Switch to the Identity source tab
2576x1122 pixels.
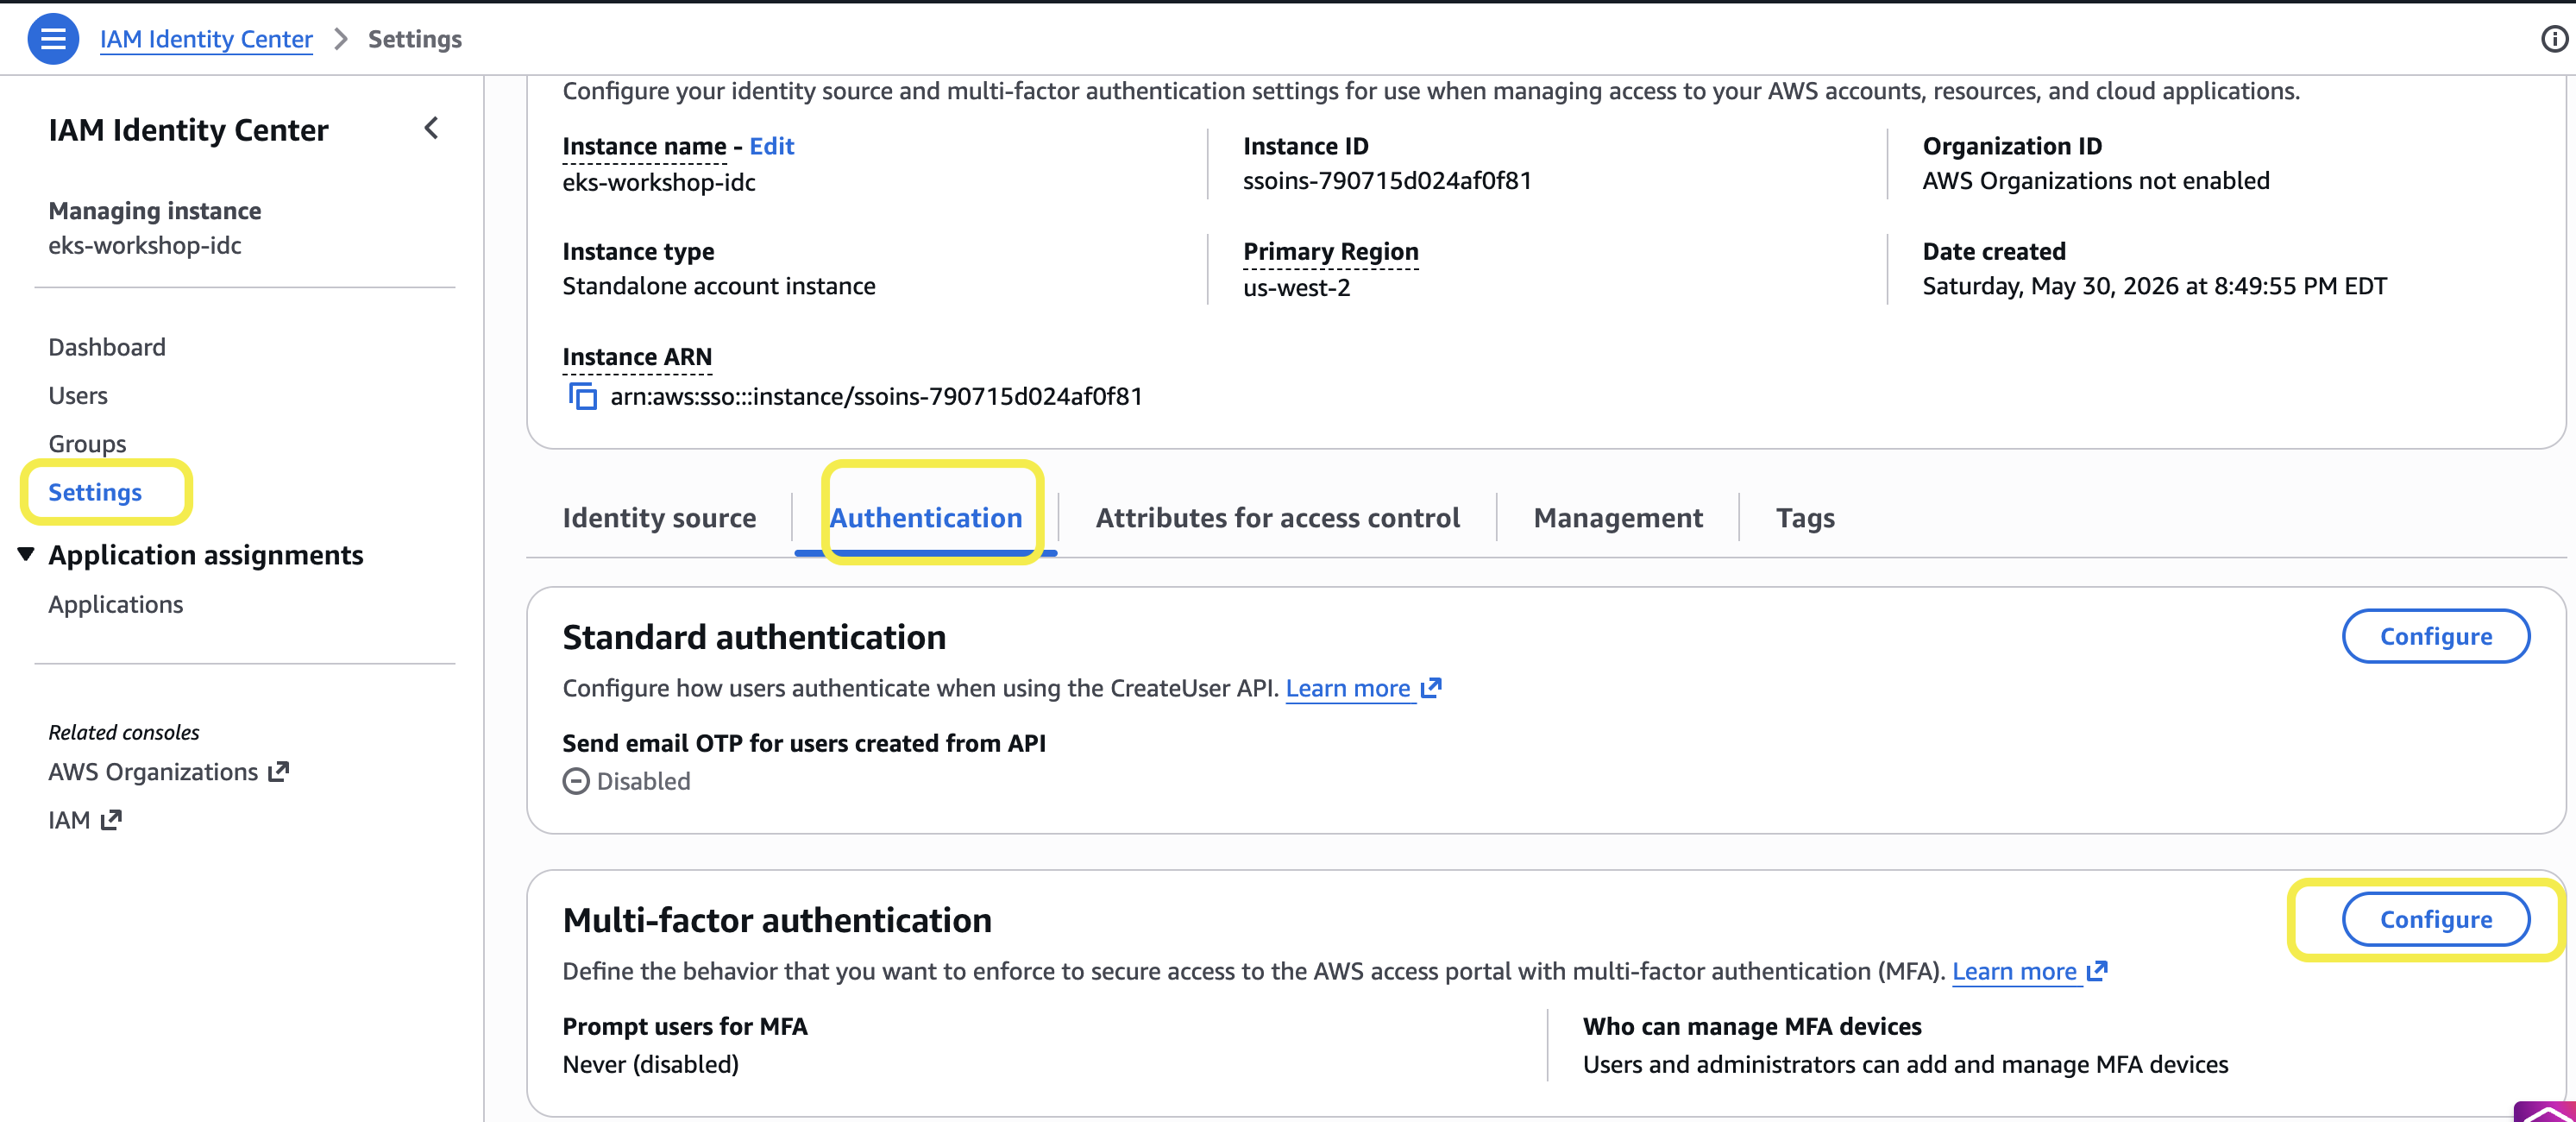(659, 518)
